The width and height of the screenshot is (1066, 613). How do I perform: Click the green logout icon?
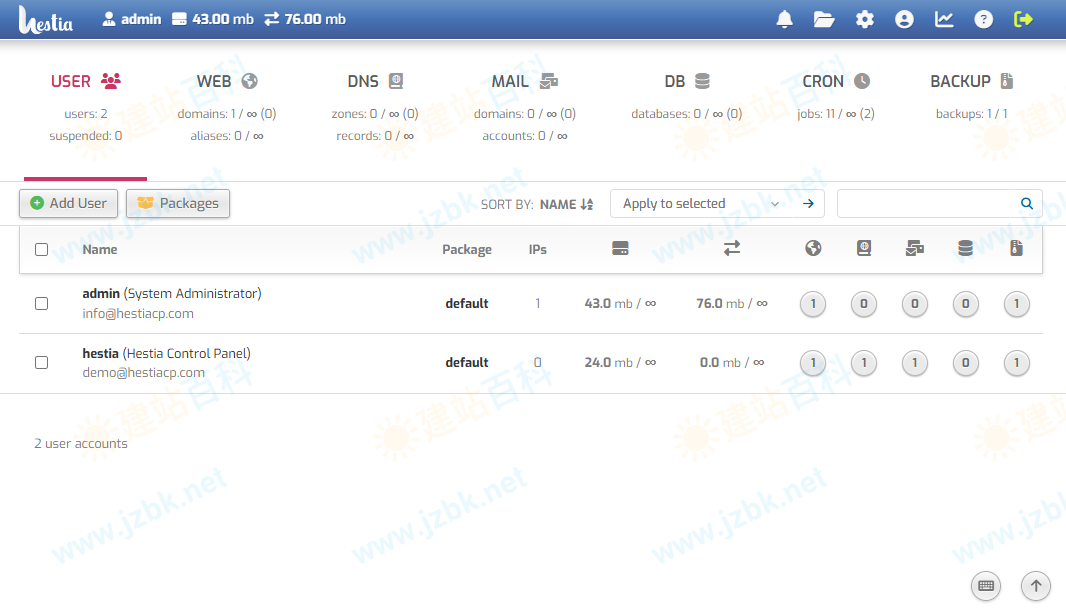pyautogui.click(x=1023, y=19)
